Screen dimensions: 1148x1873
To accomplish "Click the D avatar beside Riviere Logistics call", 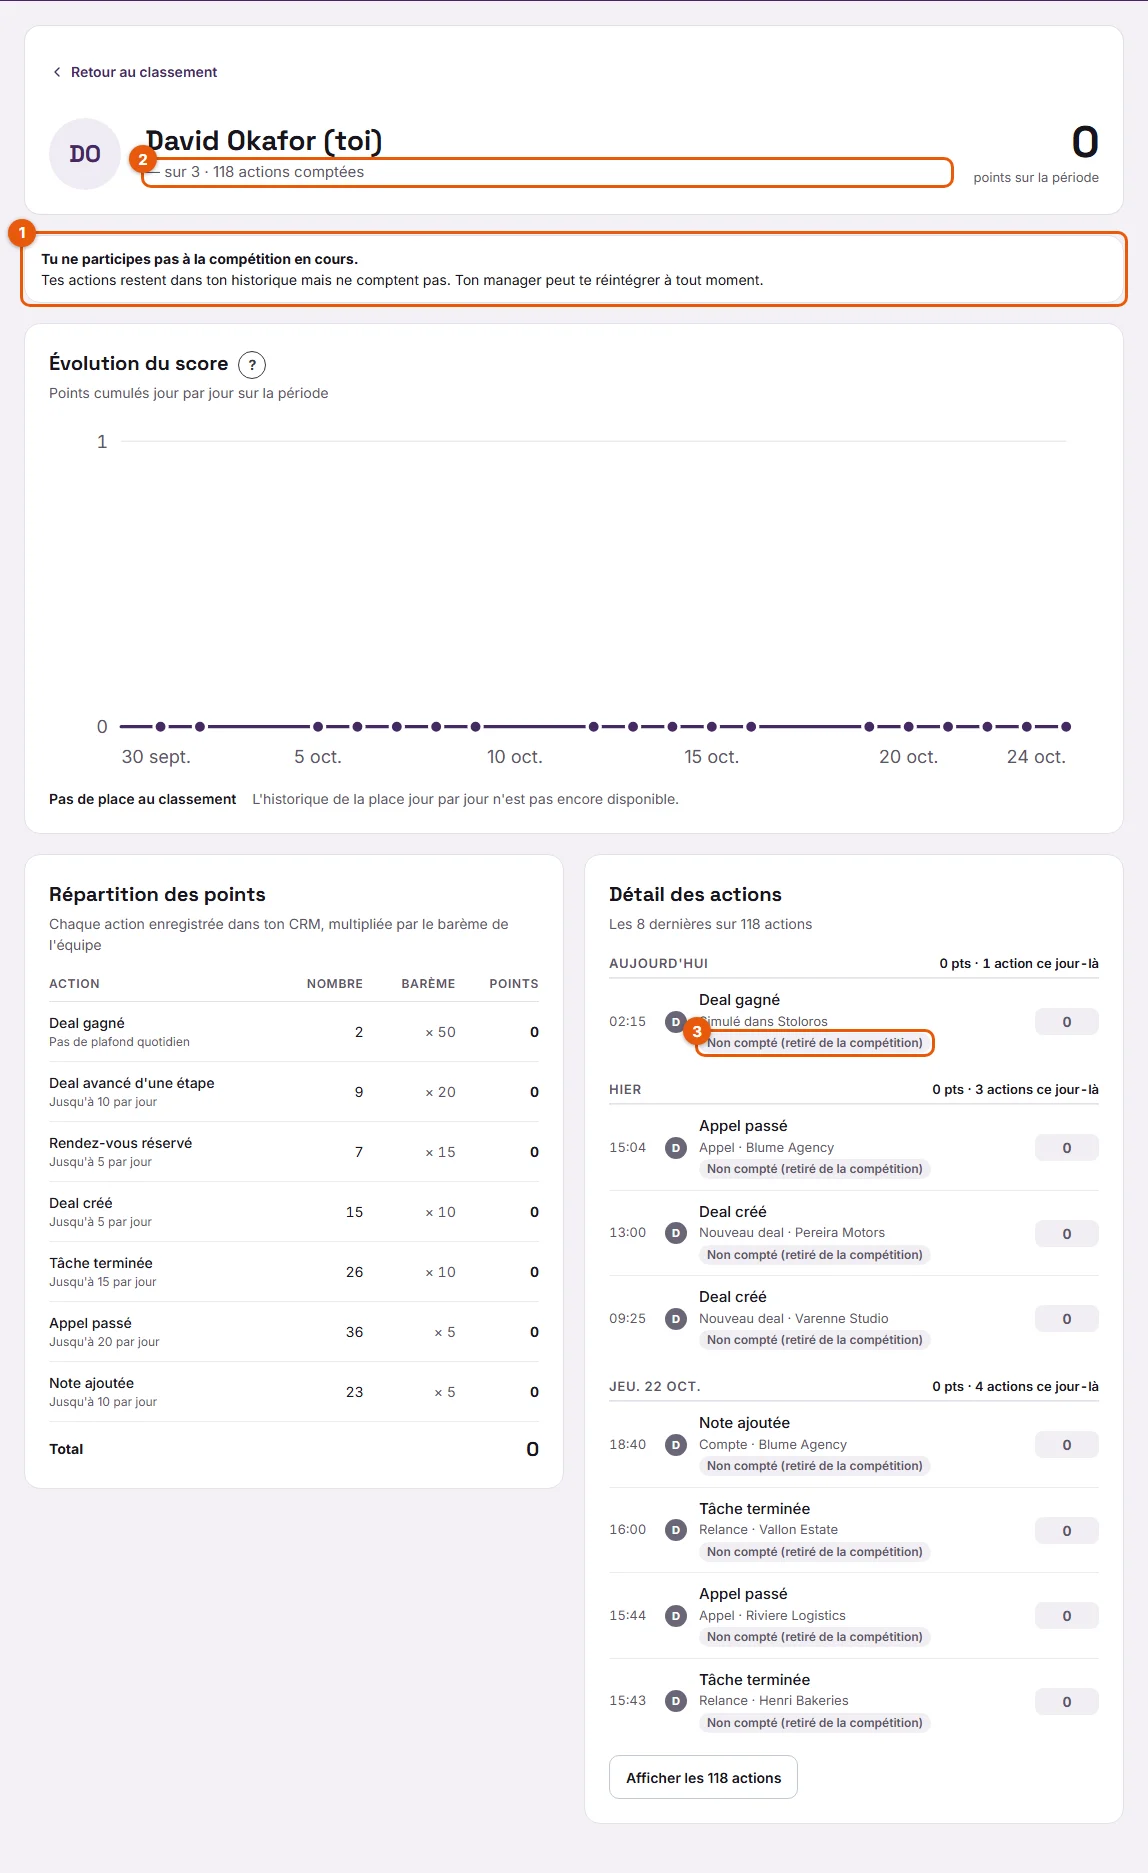I will pyautogui.click(x=676, y=1616).
